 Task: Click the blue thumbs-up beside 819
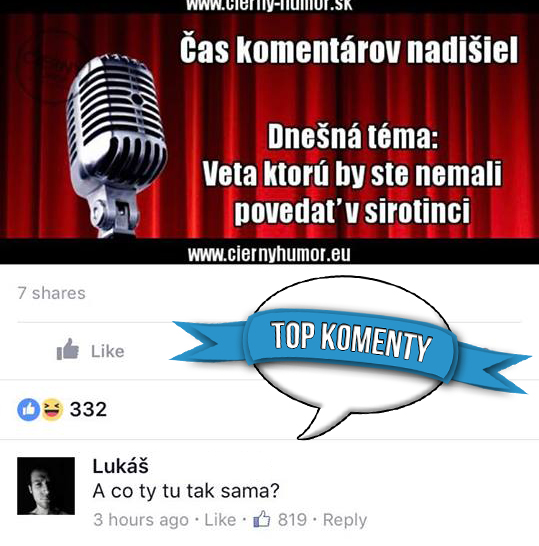pos(262,519)
